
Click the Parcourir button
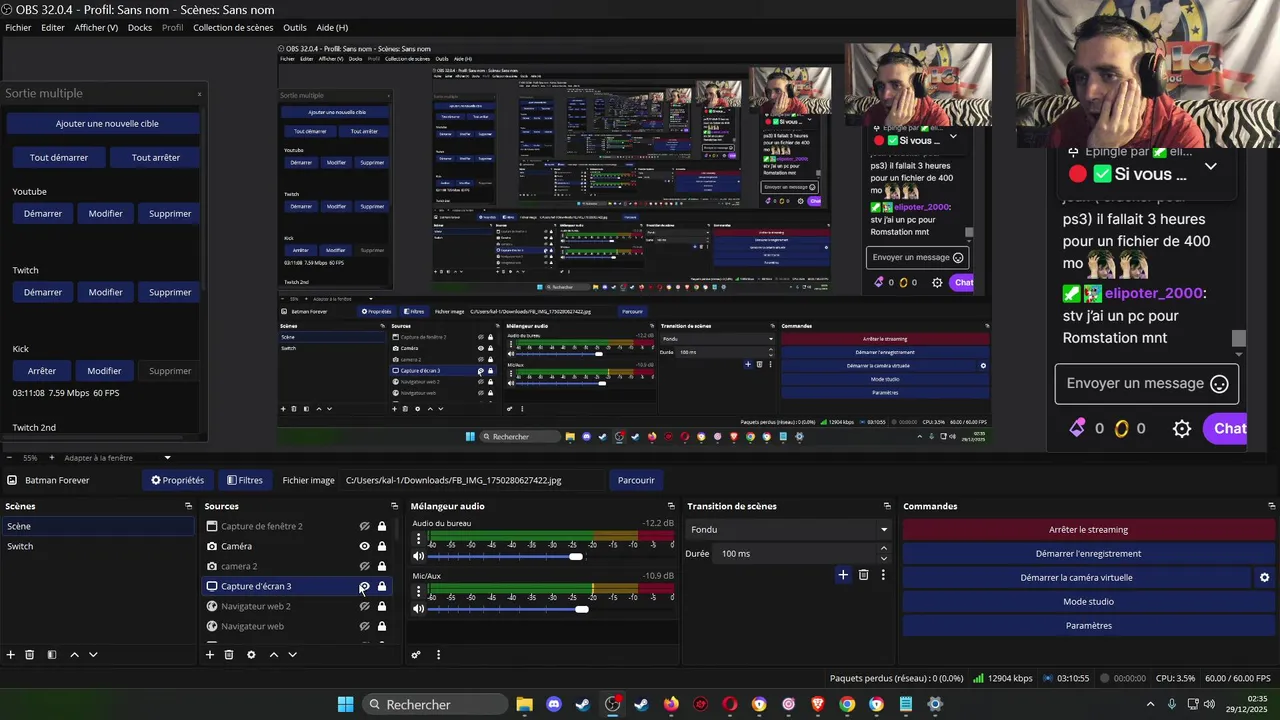point(636,480)
